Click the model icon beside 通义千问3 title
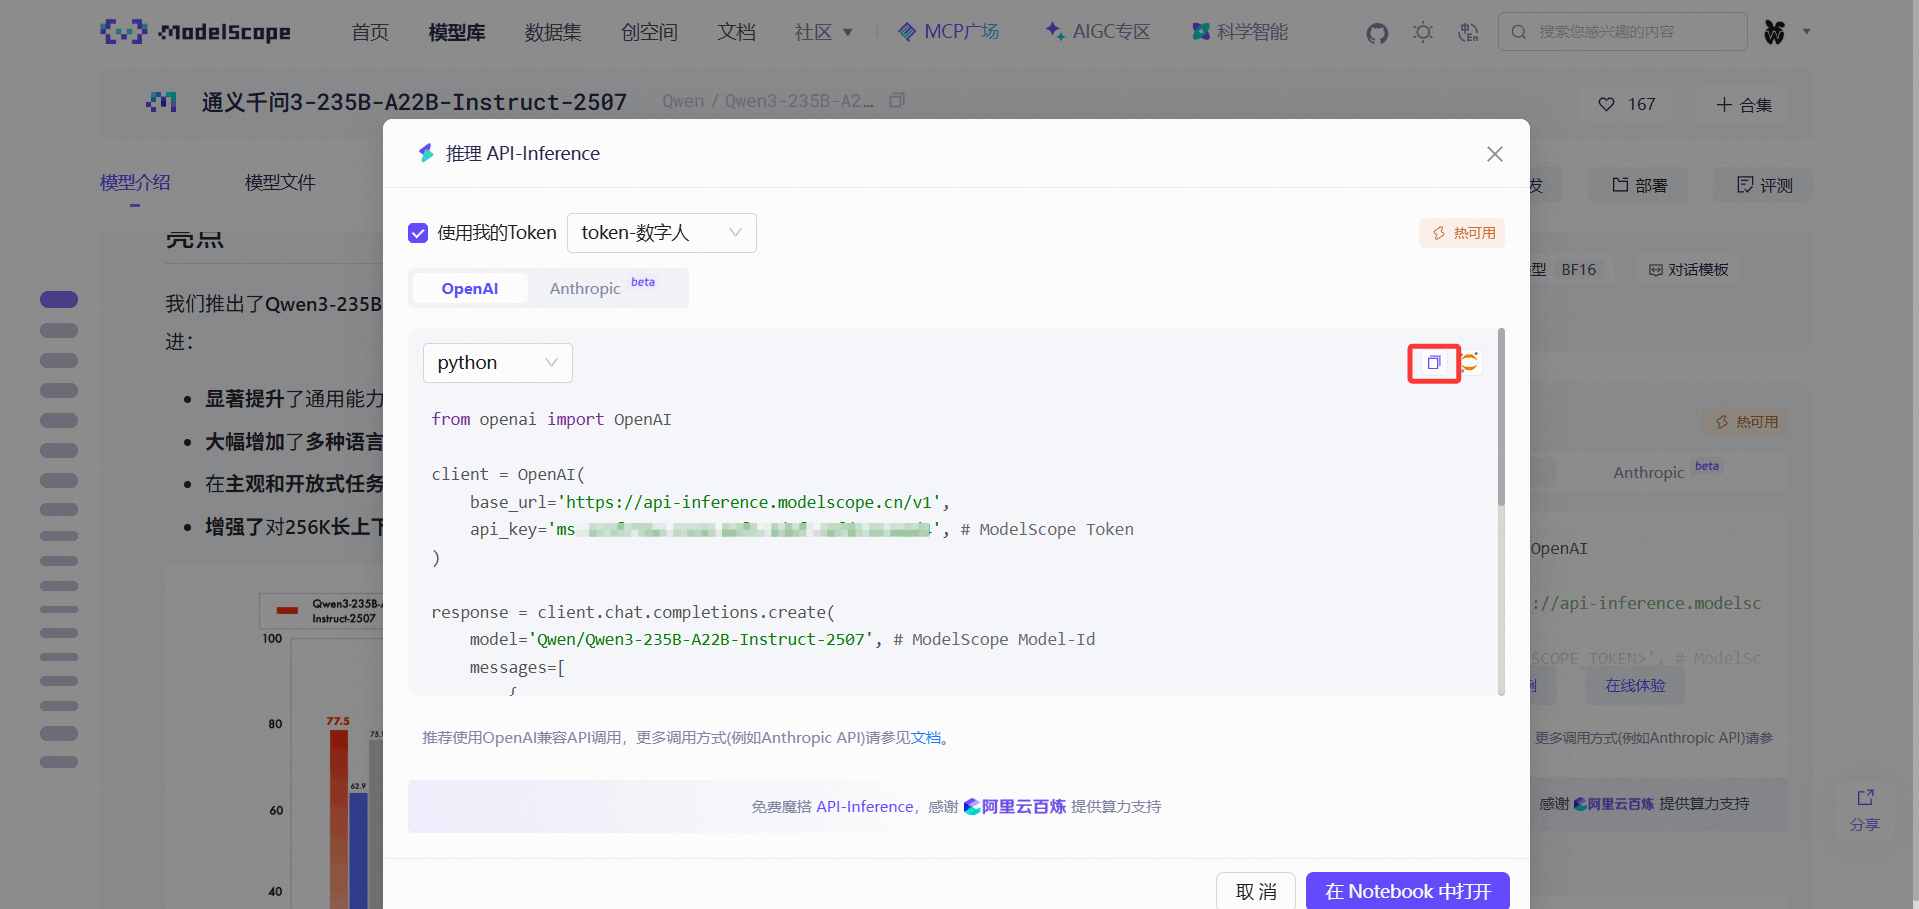 pos(161,102)
